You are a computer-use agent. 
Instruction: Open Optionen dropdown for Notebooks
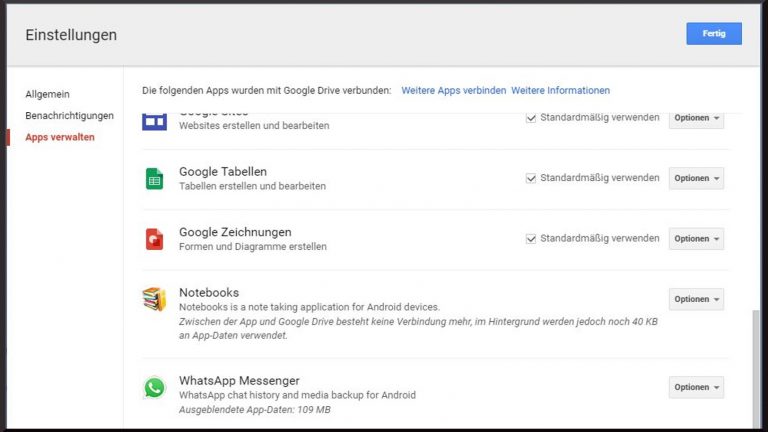tap(696, 299)
